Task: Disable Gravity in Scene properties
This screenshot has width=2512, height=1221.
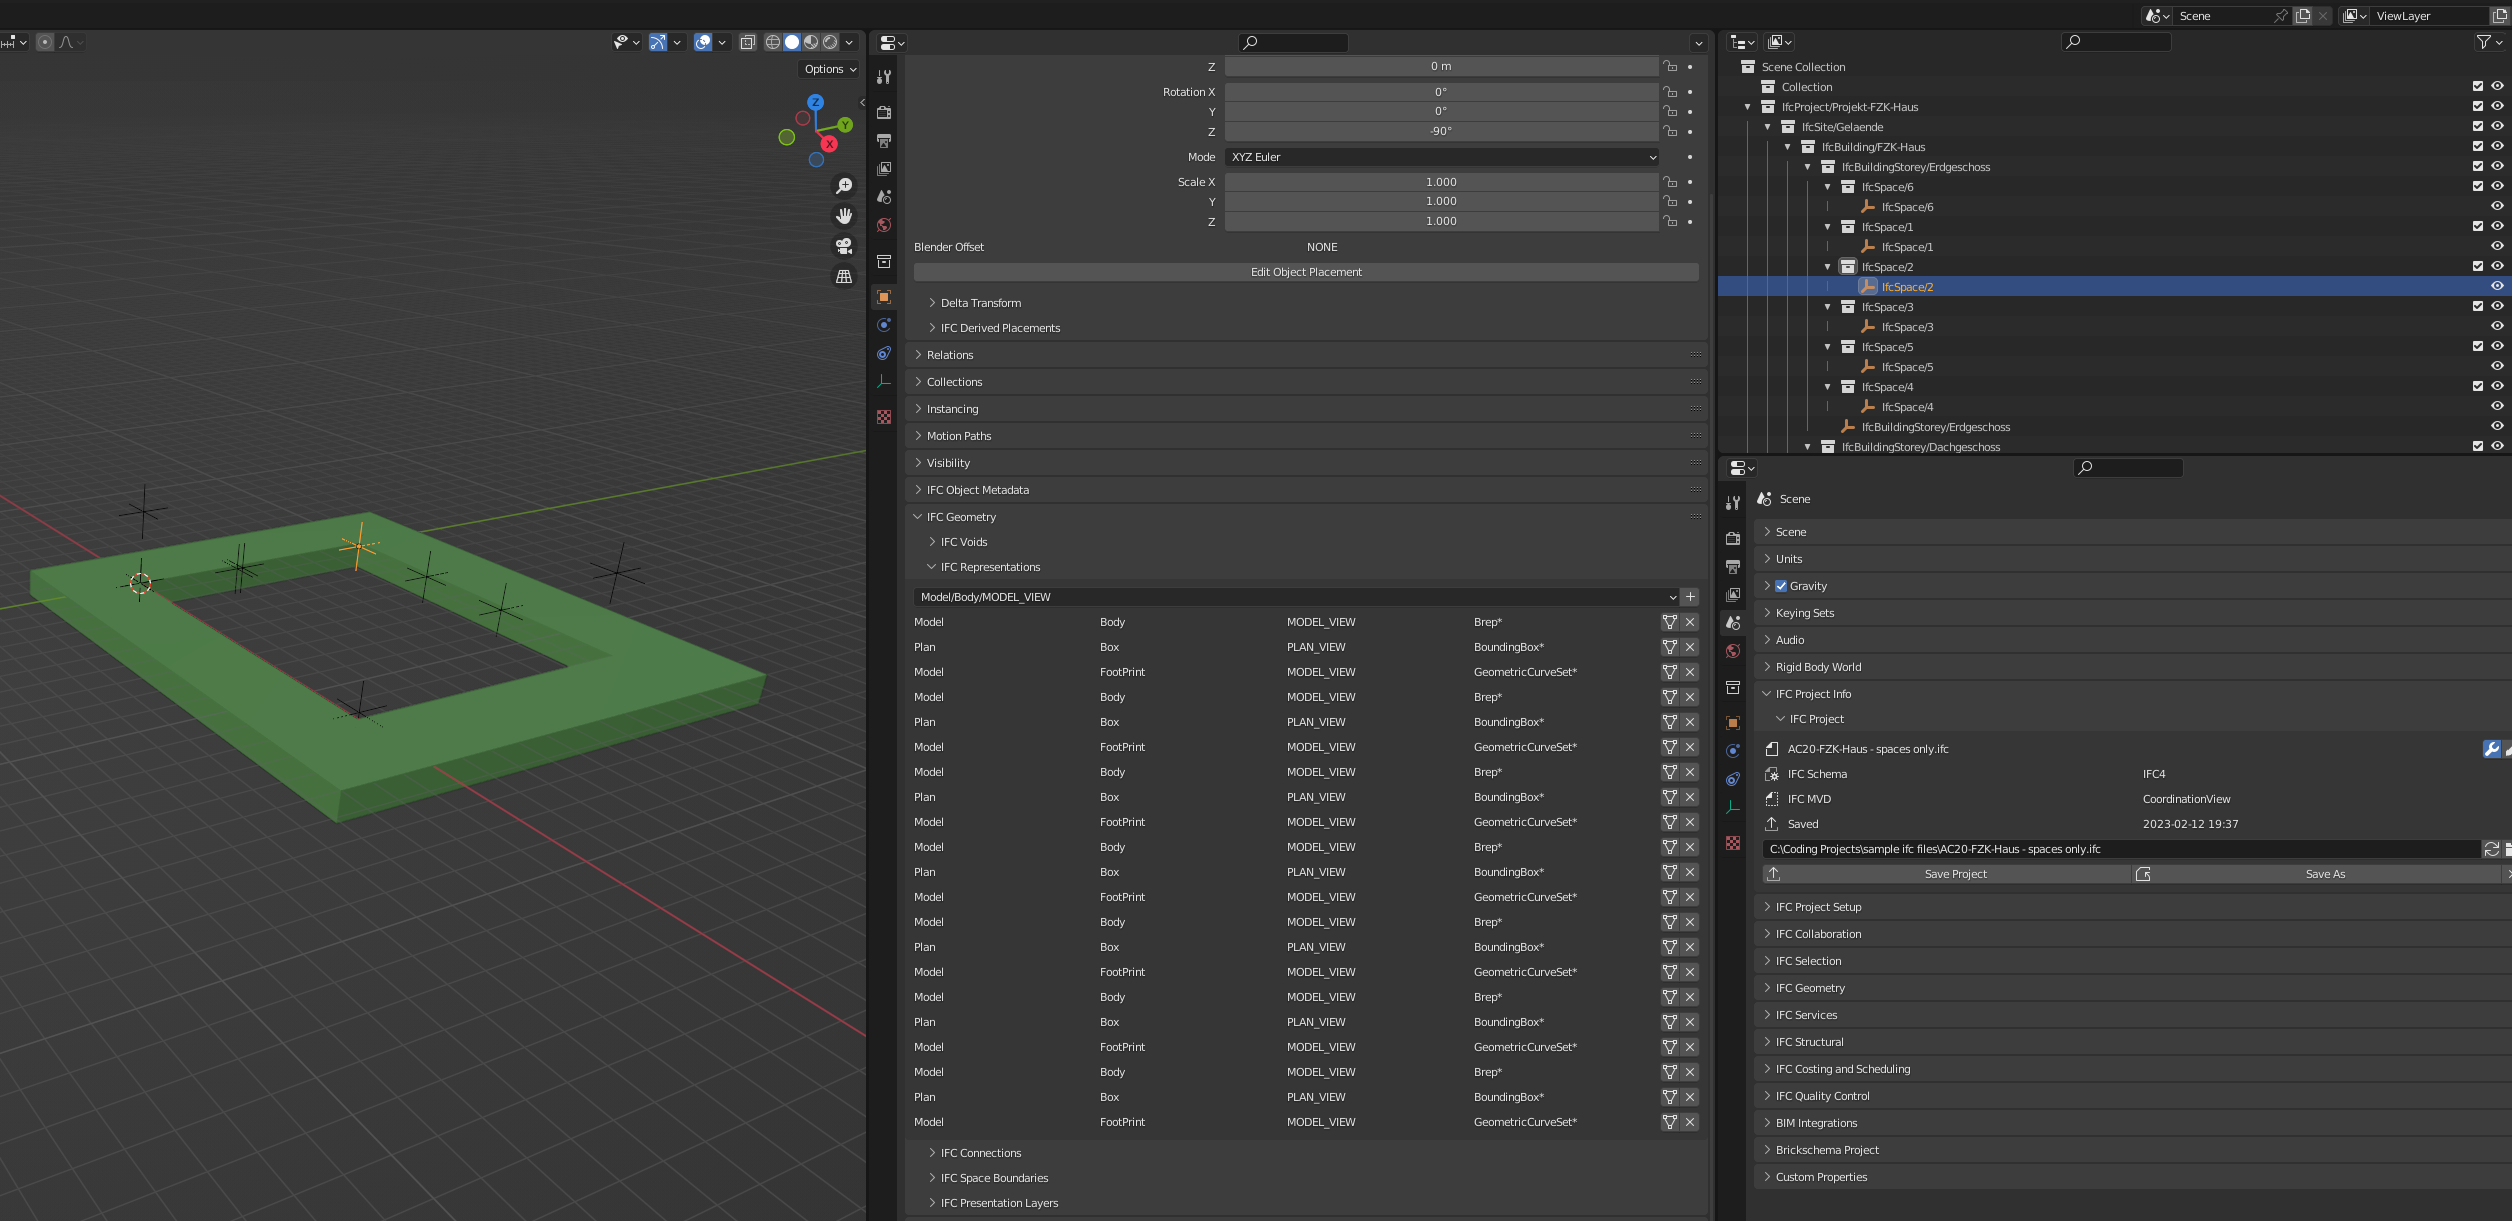Action: pyautogui.click(x=1781, y=586)
